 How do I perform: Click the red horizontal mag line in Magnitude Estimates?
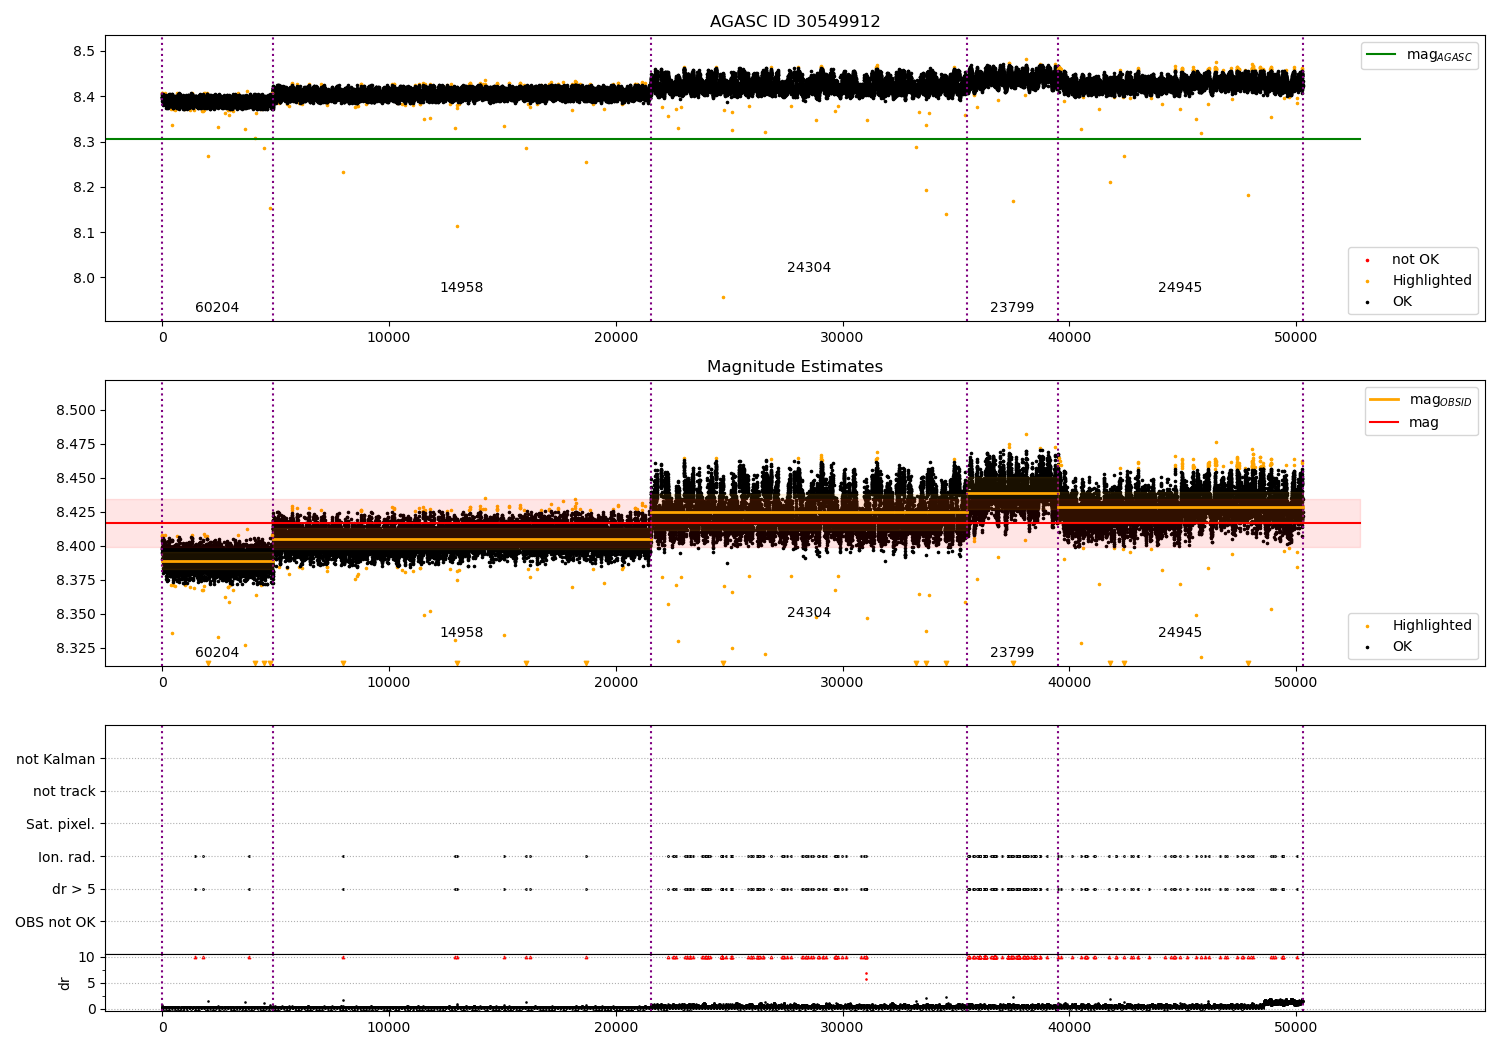coord(733,523)
